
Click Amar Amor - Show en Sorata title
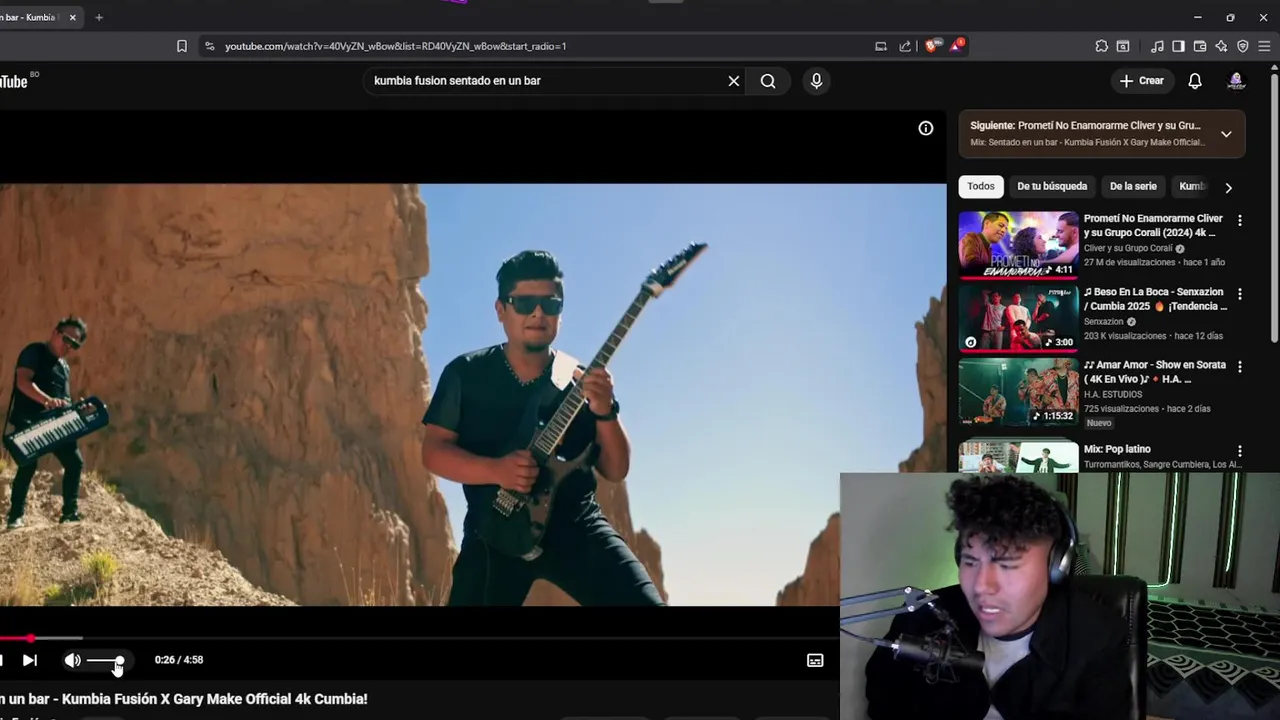tap(1154, 372)
